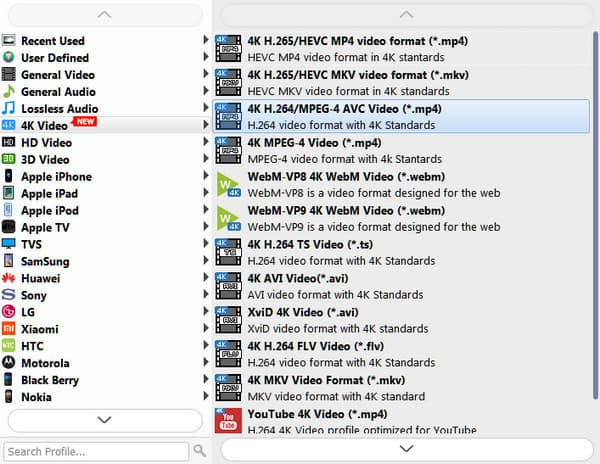Expand the HD Video submenu arrow

[x=206, y=142]
